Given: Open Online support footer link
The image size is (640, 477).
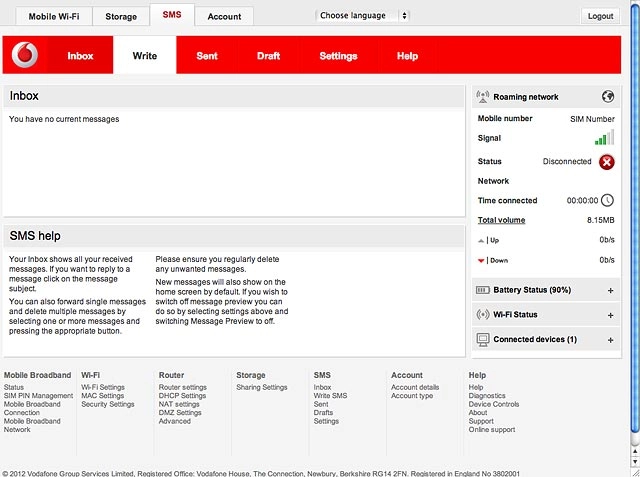Looking at the screenshot, I should click(x=492, y=430).
